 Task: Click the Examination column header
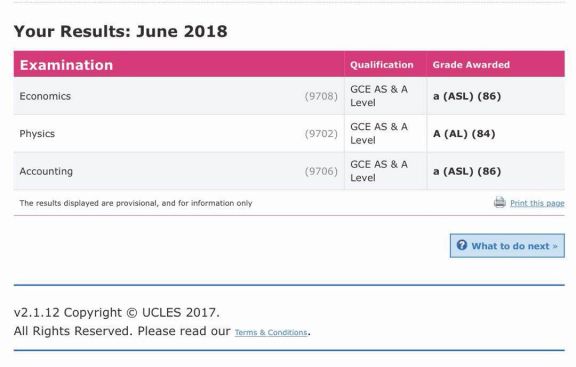coord(66,65)
